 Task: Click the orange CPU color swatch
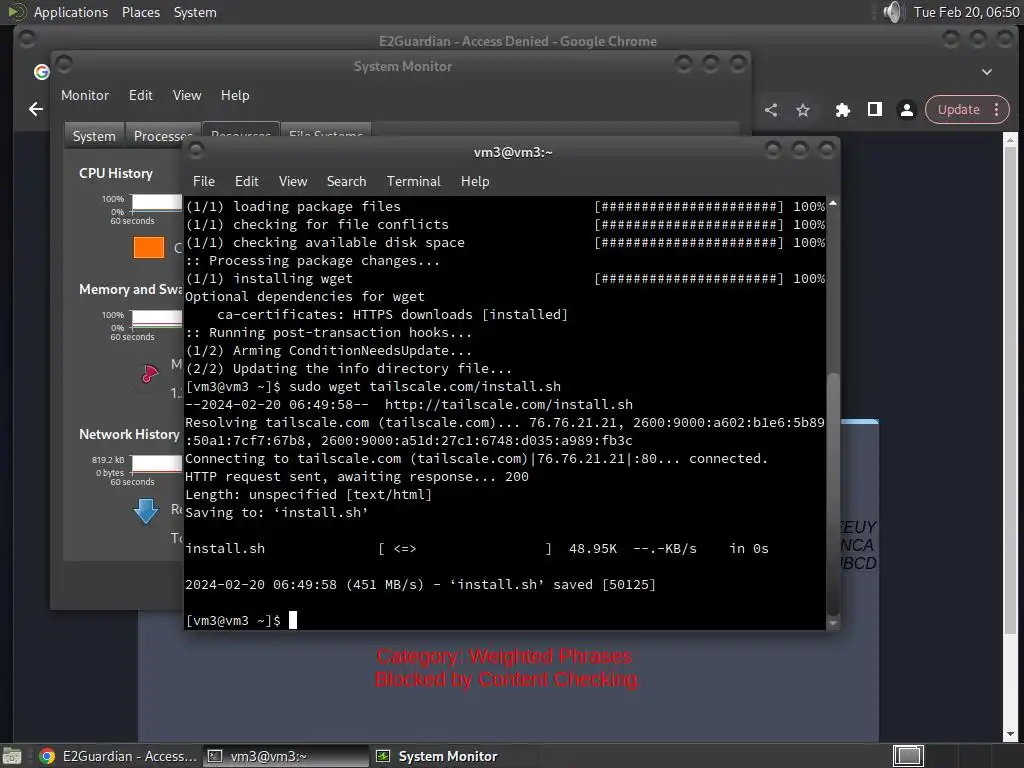point(149,248)
